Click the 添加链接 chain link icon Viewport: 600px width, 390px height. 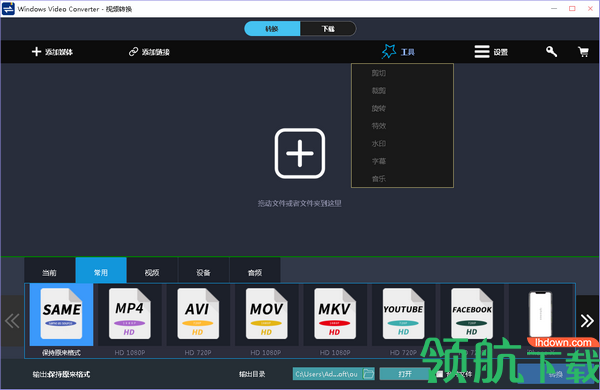[133, 52]
